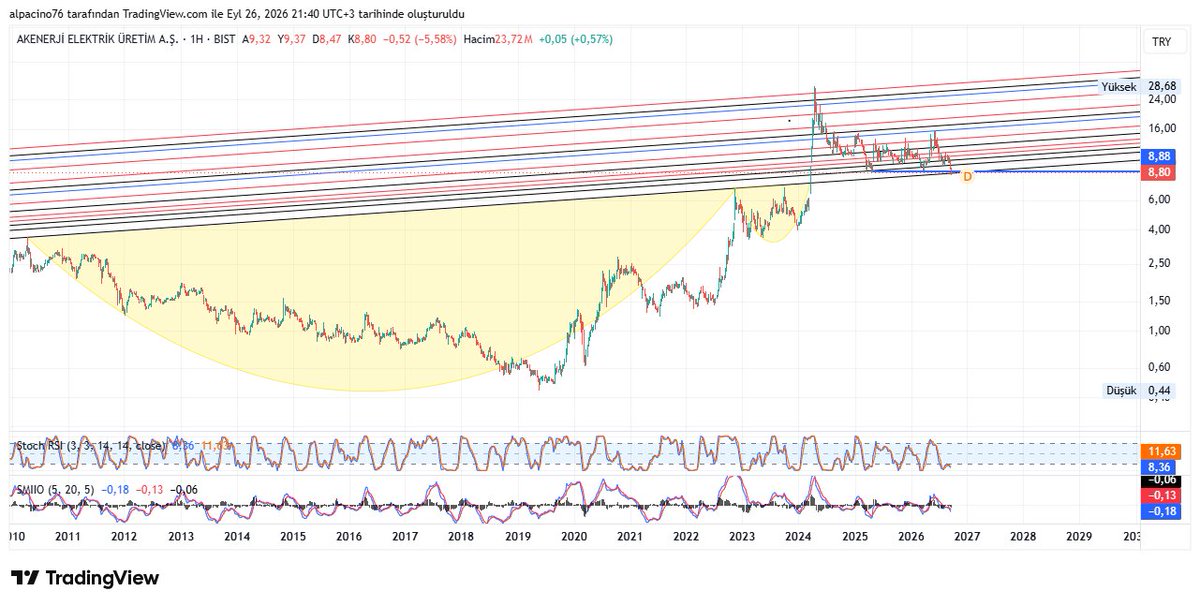Click the 2026 year label on time axis
Screen dimensions: 1200x606
911,537
